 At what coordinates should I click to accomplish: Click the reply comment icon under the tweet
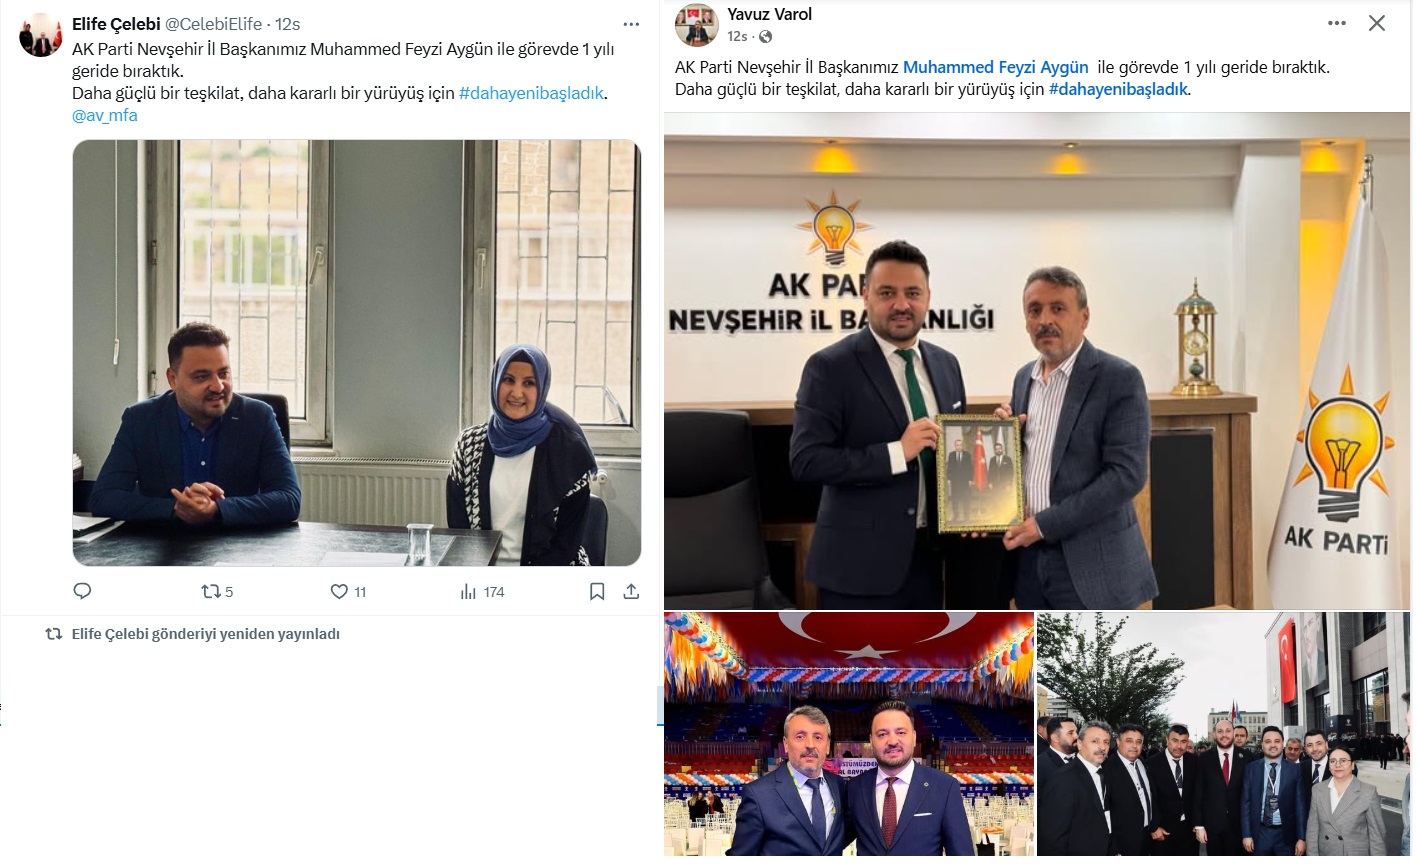(x=83, y=591)
